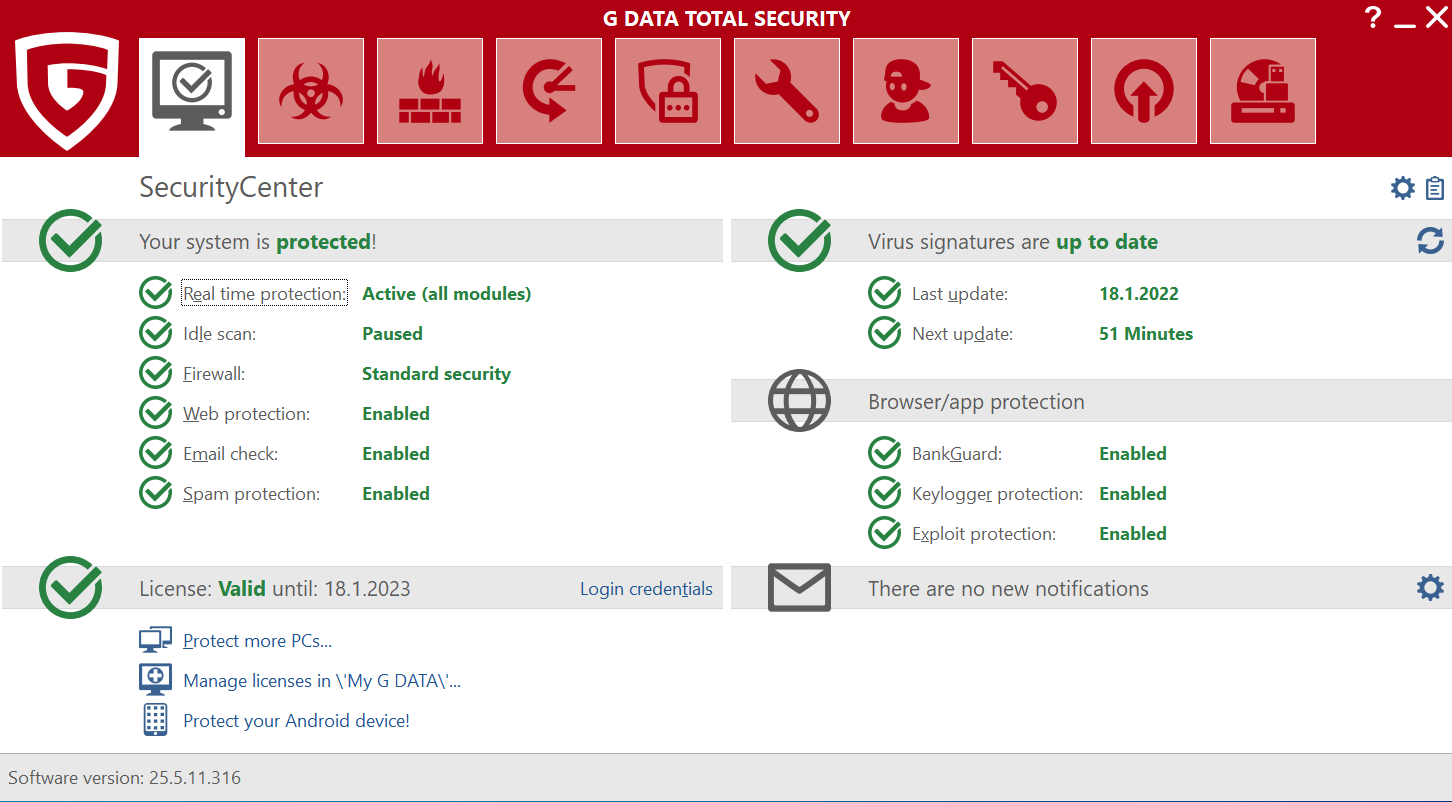The width and height of the screenshot is (1452, 802).
Task: Click checkmark beside Email check
Action: pyautogui.click(x=155, y=453)
